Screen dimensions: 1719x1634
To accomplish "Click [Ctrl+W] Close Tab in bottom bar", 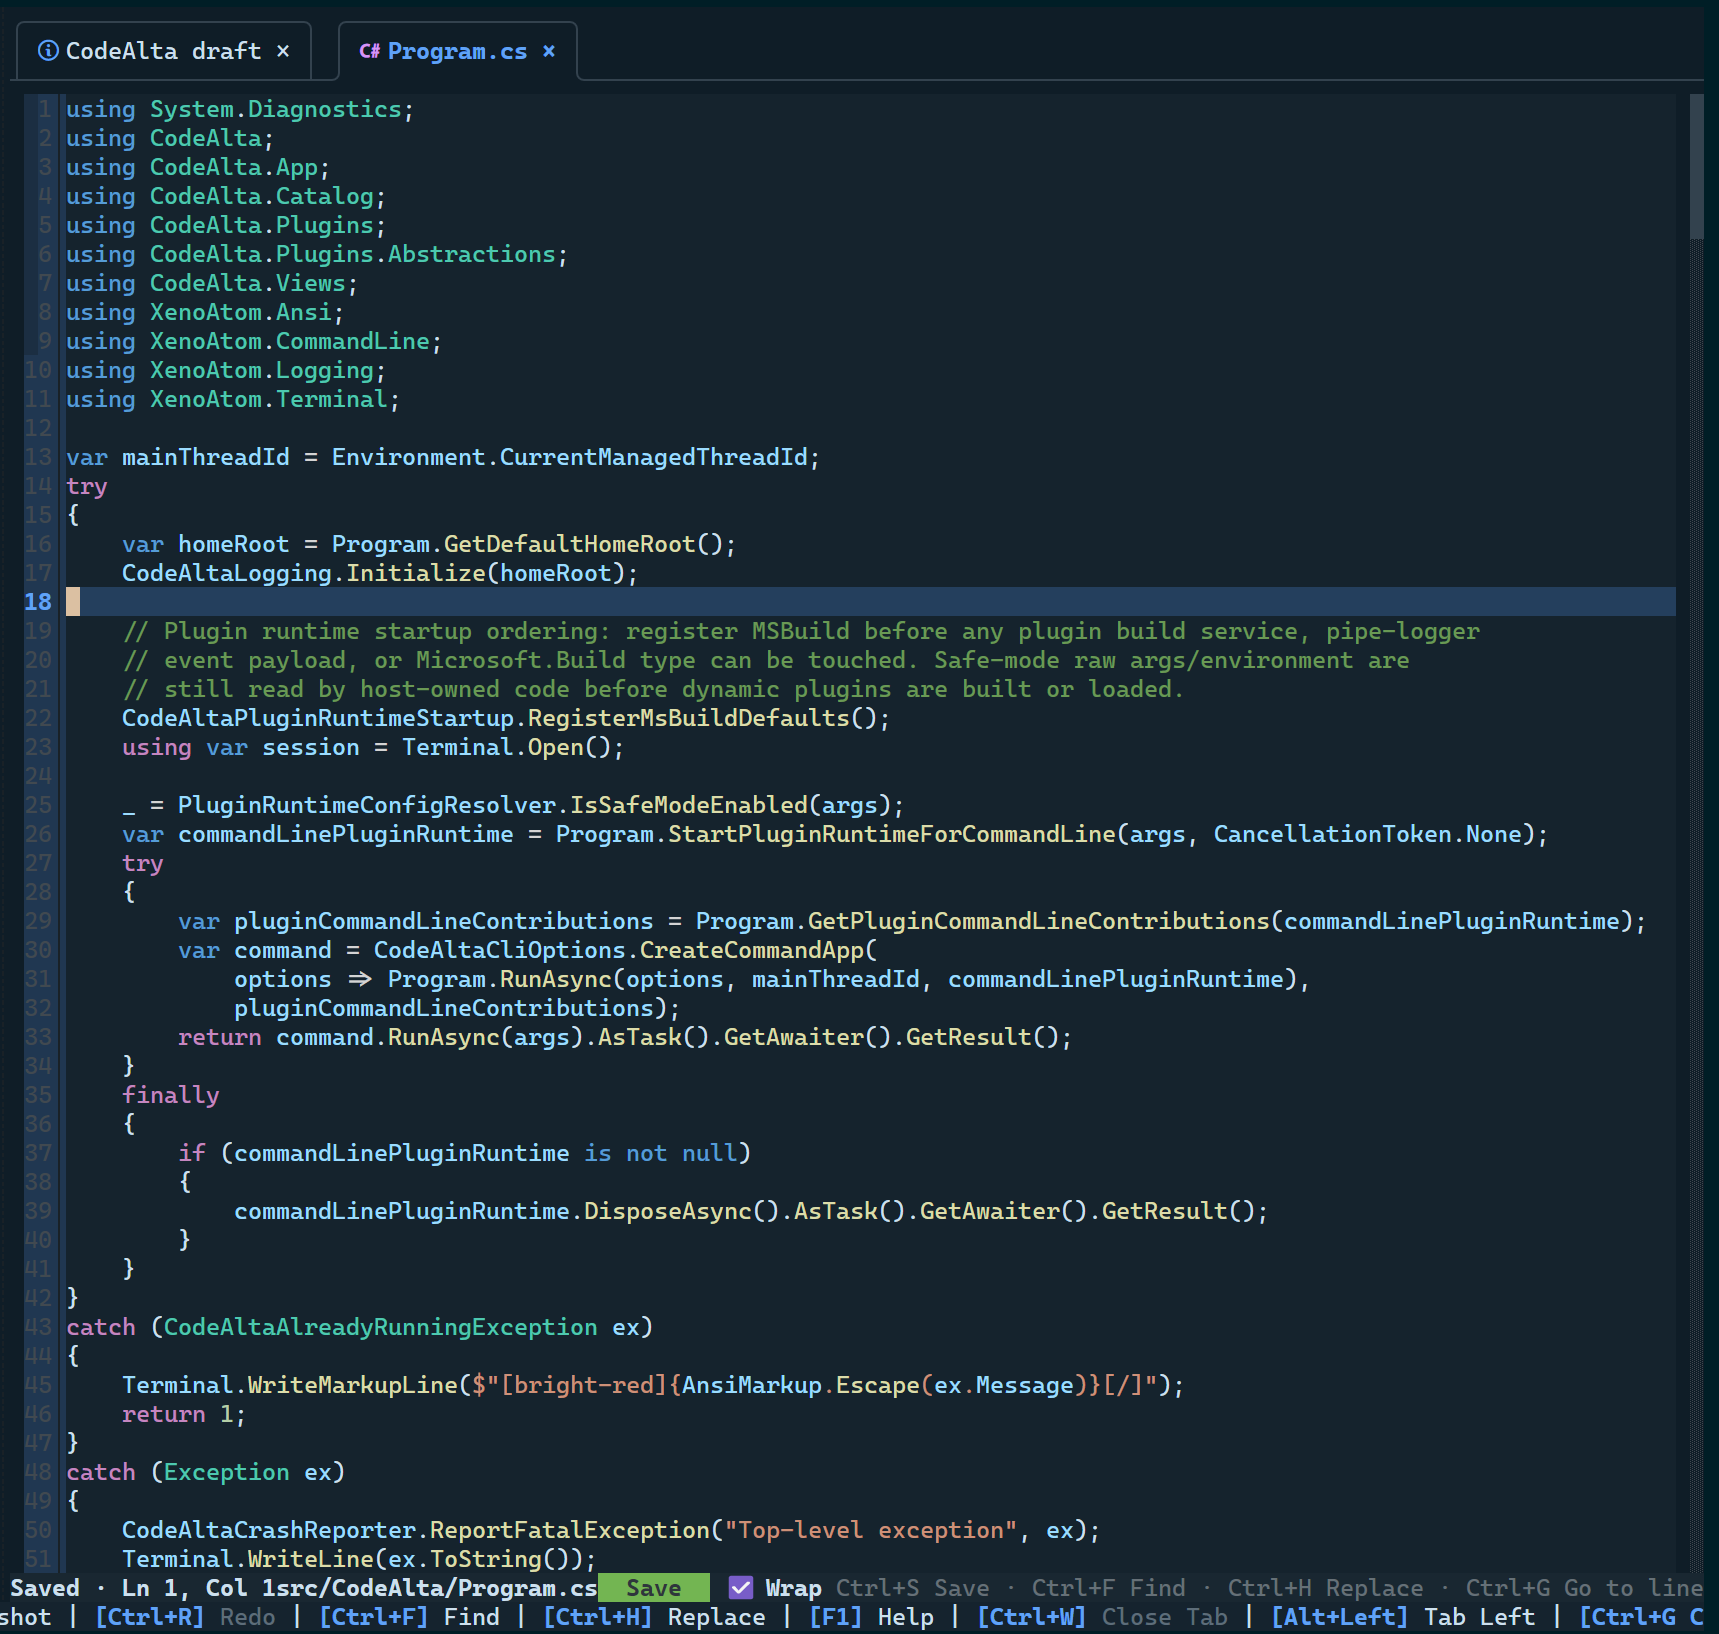I will coord(1102,1617).
